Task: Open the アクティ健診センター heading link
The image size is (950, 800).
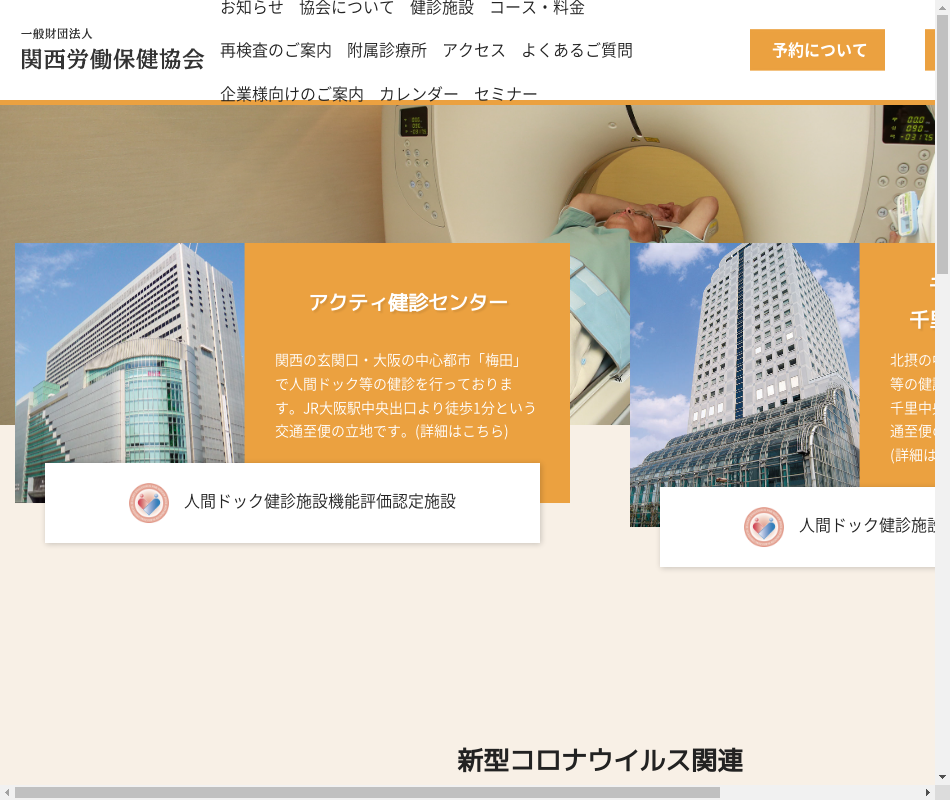Action: pyautogui.click(x=407, y=302)
